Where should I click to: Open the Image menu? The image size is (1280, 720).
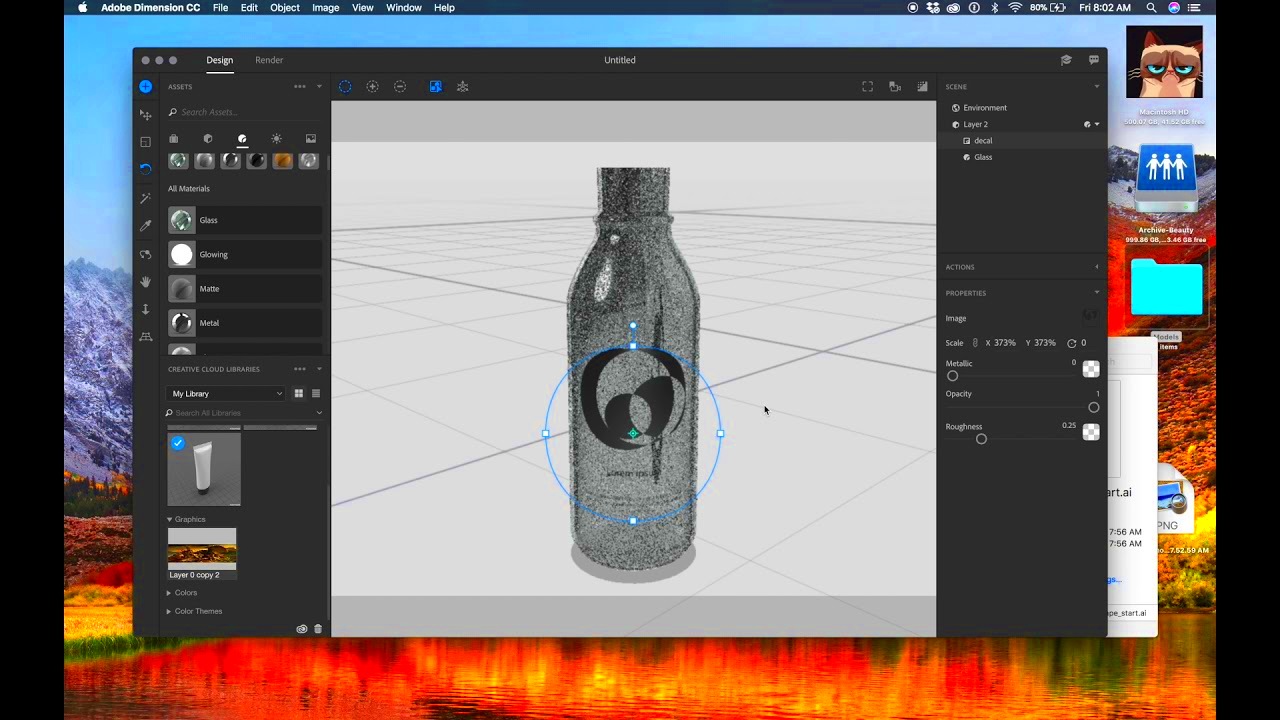coord(326,8)
